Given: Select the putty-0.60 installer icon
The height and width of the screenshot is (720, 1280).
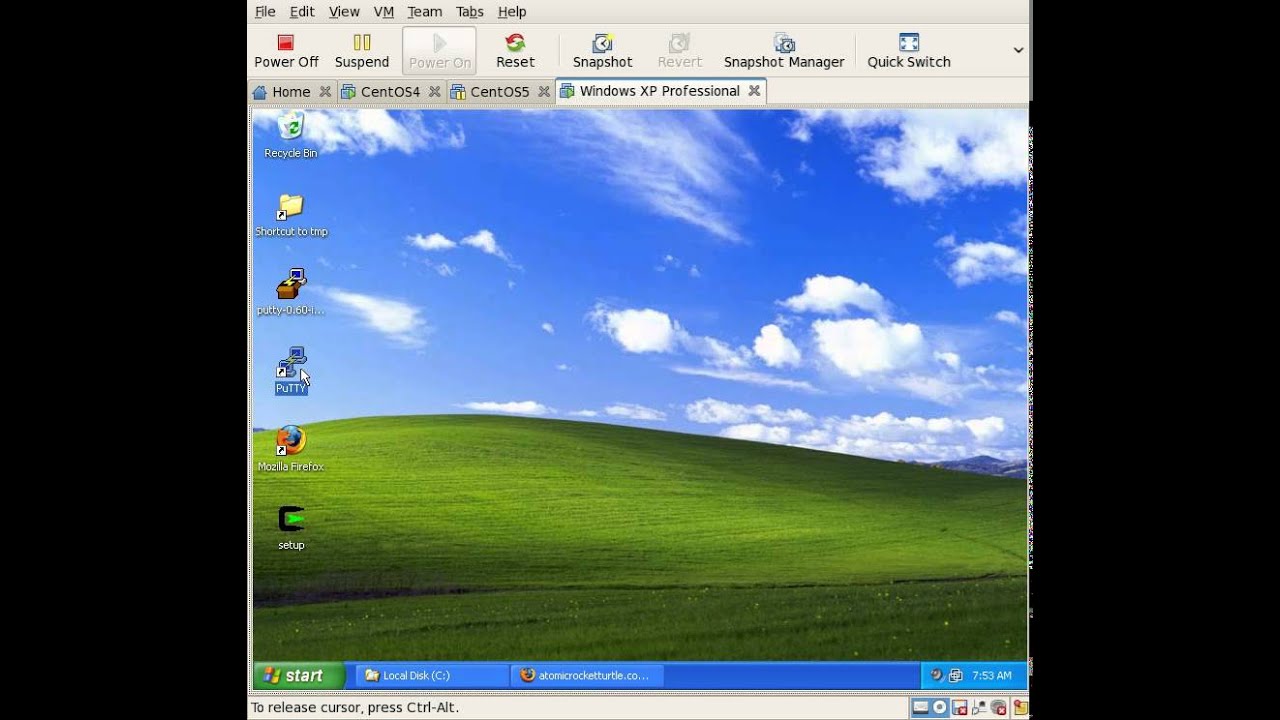Looking at the screenshot, I should pos(291,292).
